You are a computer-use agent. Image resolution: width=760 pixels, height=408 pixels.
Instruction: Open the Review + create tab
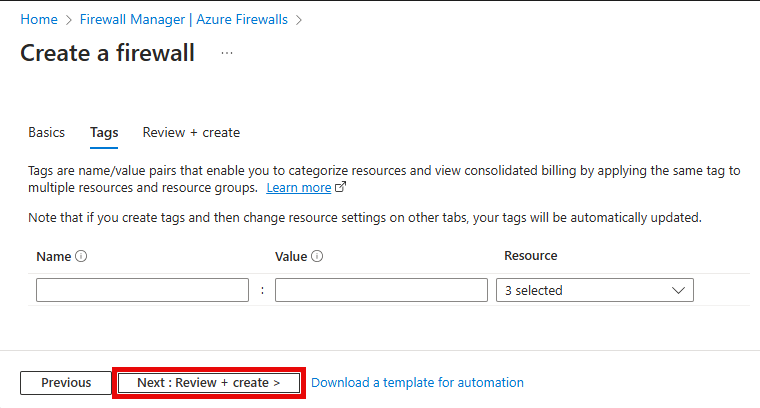[x=191, y=132]
